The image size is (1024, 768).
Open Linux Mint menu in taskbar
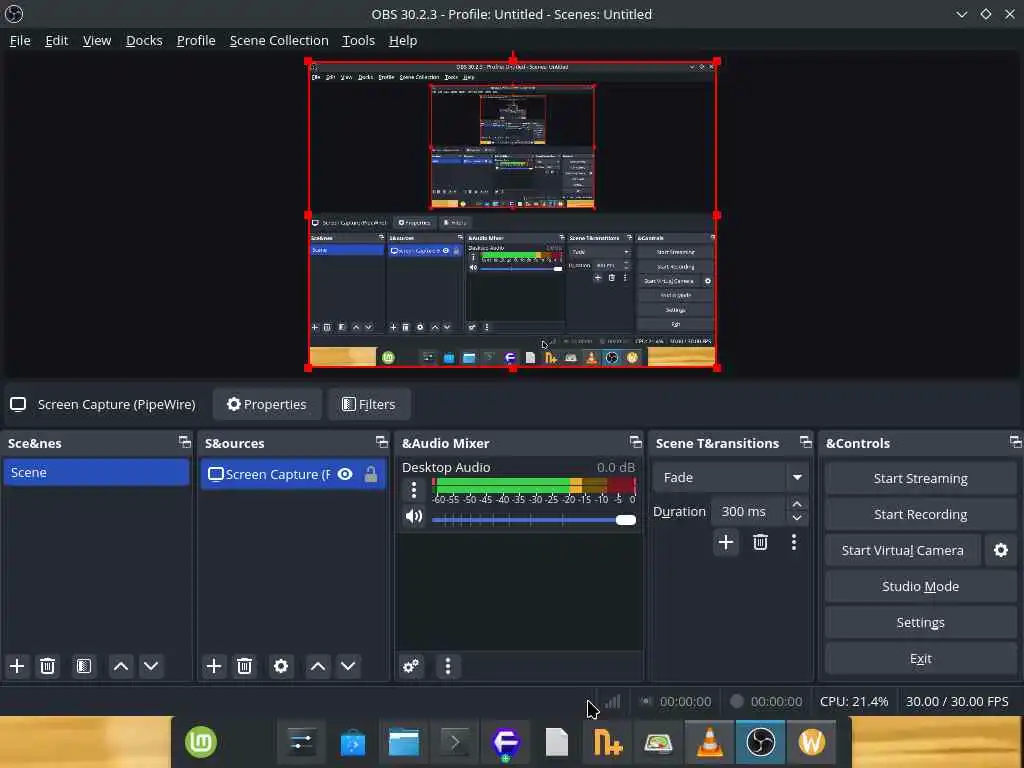200,743
